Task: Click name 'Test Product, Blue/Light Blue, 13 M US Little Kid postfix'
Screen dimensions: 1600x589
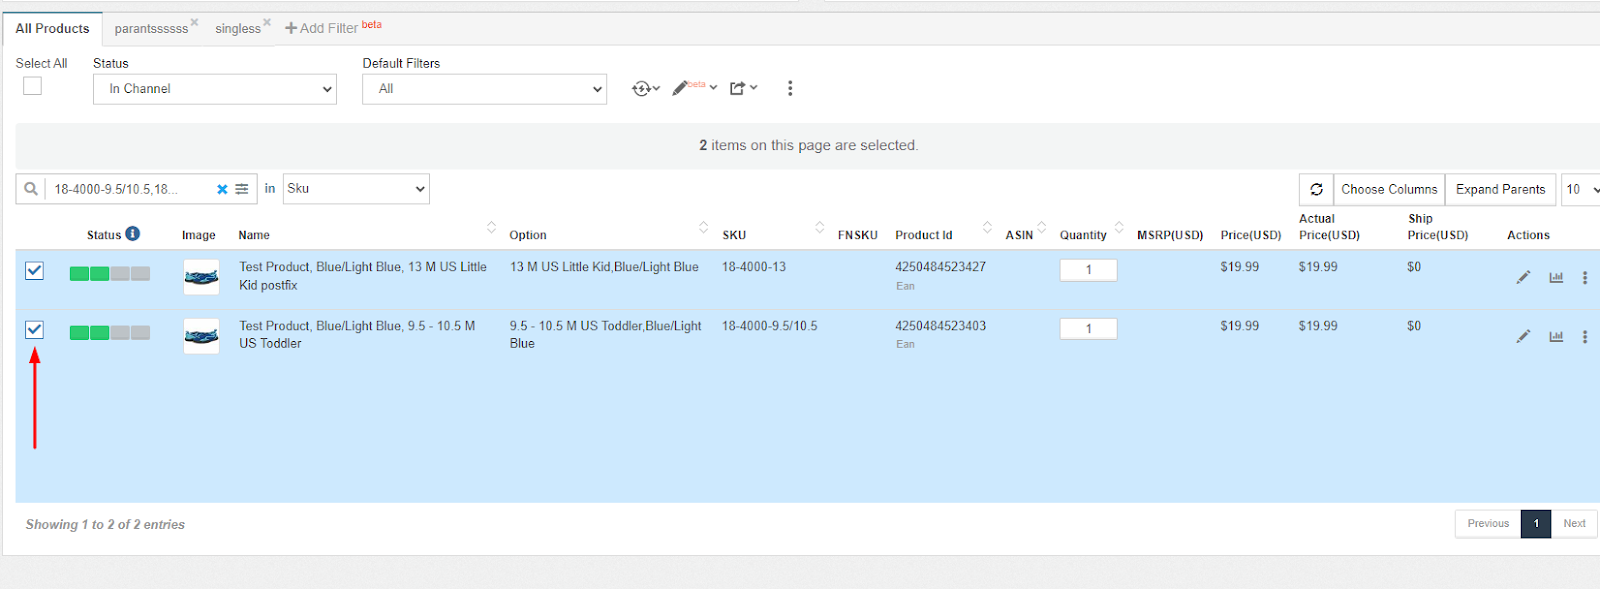Action: (x=363, y=276)
